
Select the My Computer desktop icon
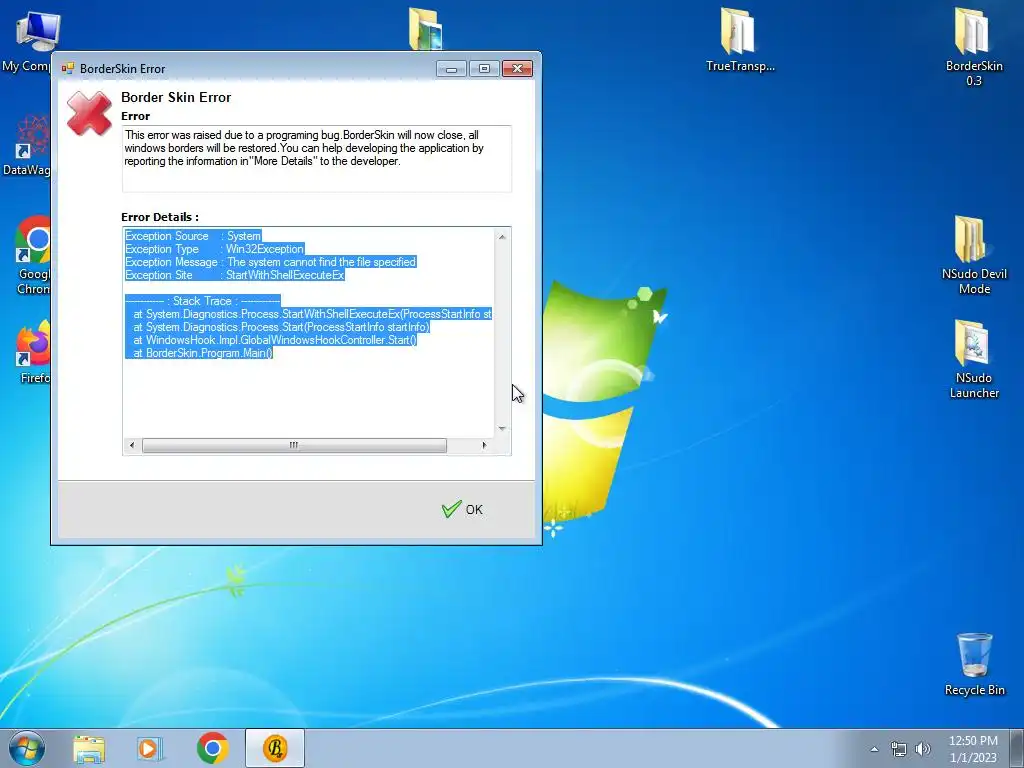point(26,42)
